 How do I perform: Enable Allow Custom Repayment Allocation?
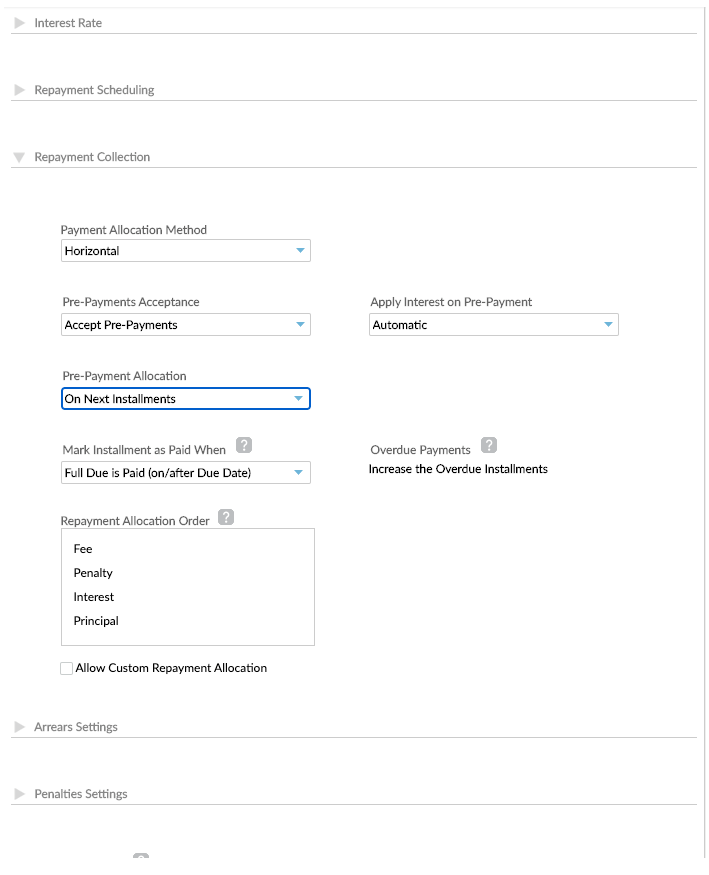[66, 668]
